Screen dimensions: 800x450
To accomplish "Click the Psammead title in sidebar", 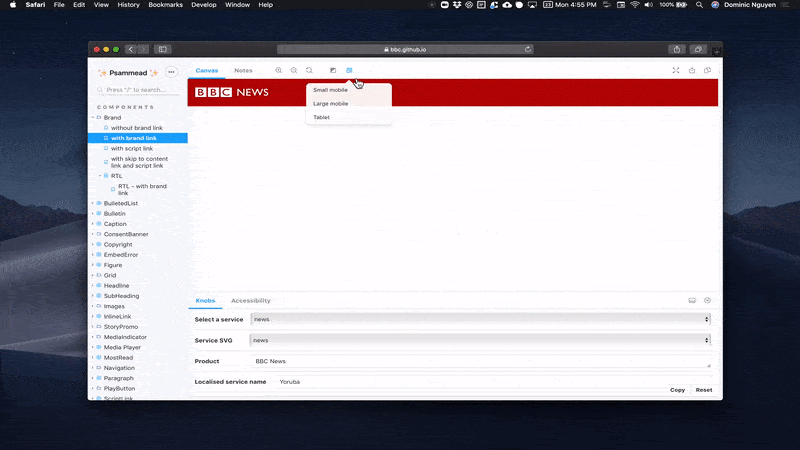I will click(x=128, y=73).
